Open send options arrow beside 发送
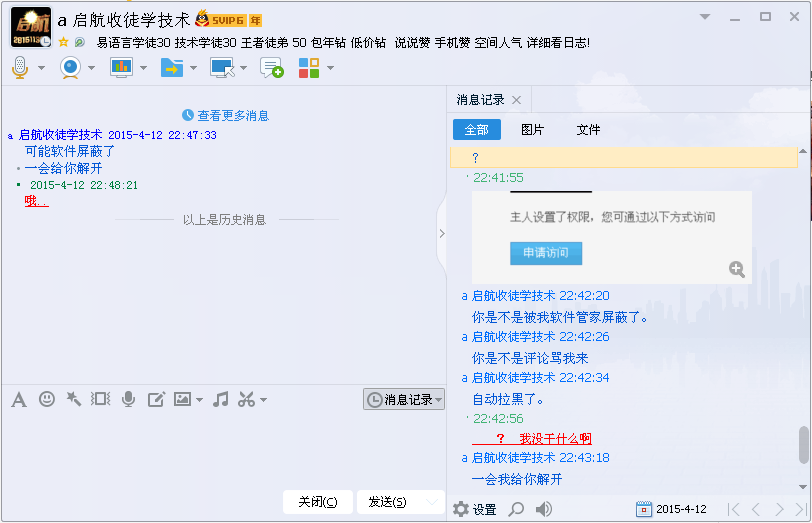This screenshot has width=812, height=523. [432, 502]
